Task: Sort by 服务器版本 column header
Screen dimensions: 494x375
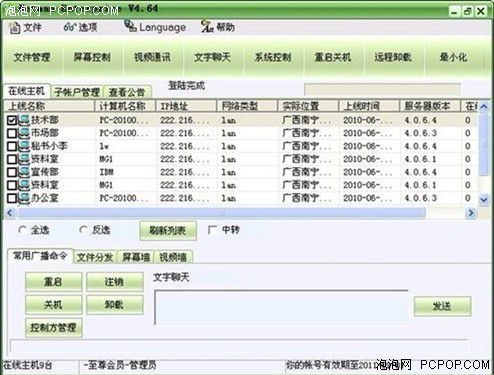Action: tap(430, 106)
